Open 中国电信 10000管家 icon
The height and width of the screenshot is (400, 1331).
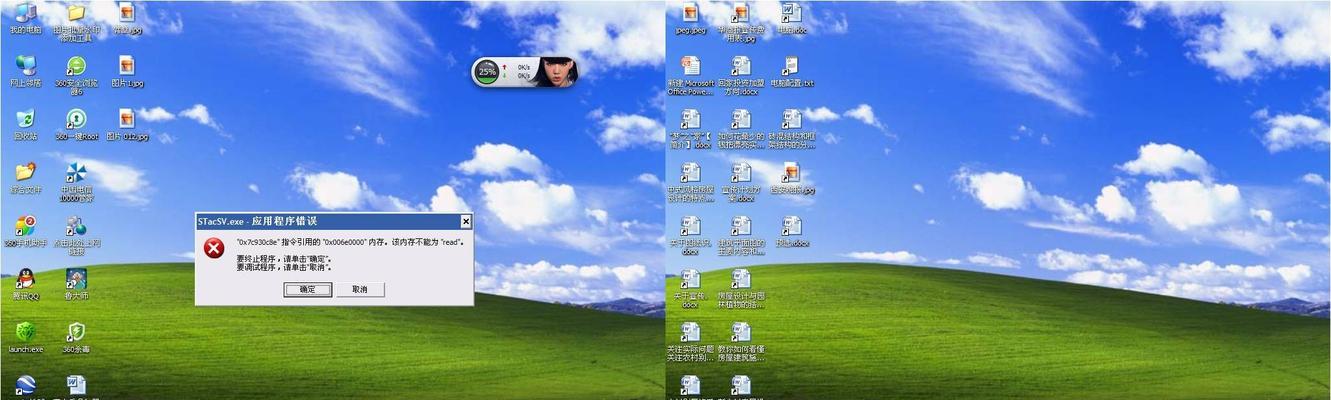coord(76,181)
